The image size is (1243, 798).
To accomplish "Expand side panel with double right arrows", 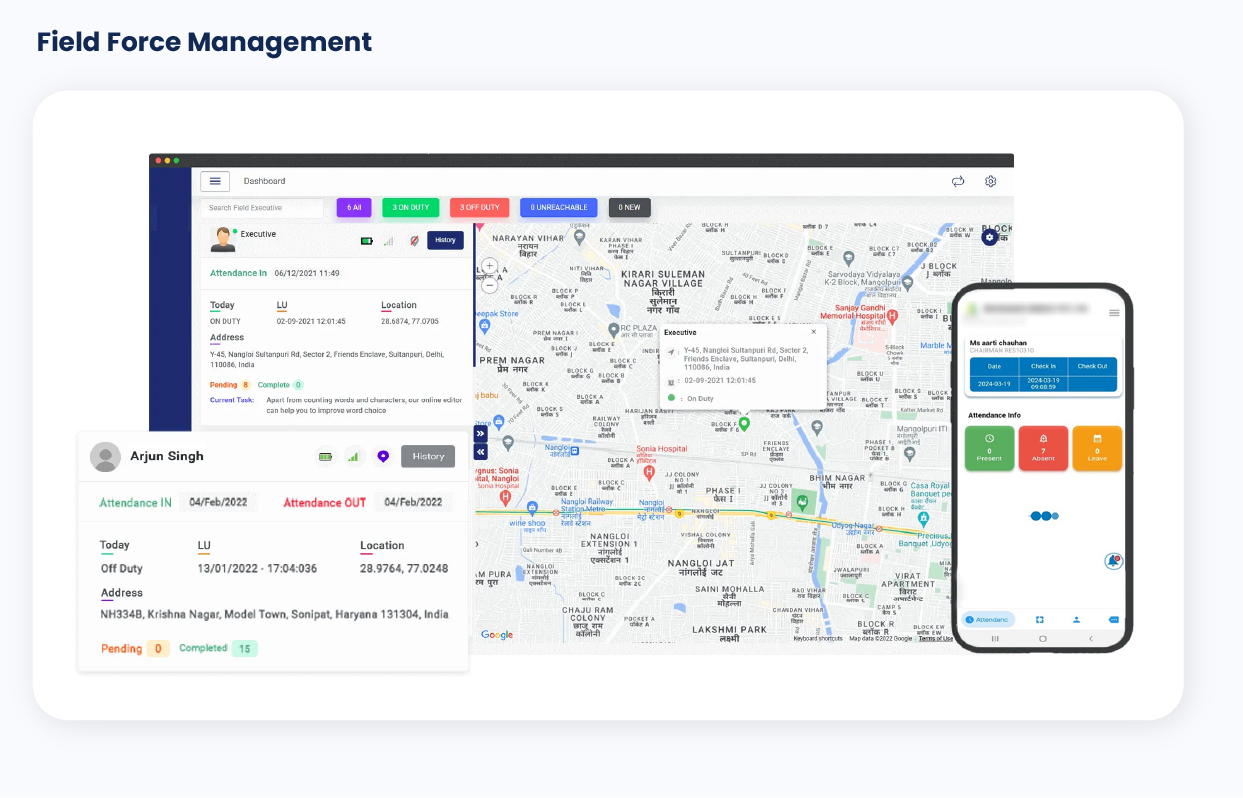I will point(480,434).
